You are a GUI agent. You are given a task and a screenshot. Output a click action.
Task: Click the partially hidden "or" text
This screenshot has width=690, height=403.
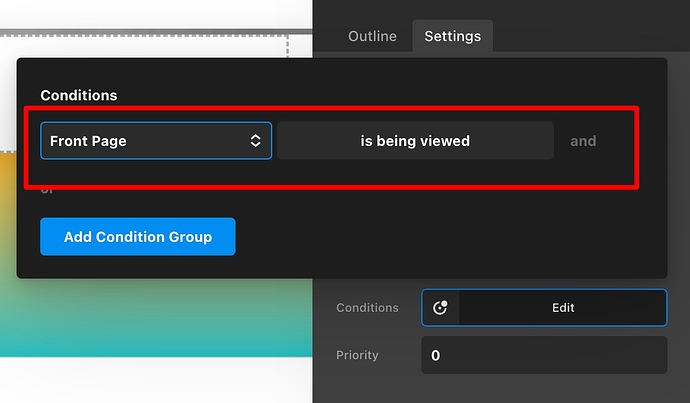point(46,190)
